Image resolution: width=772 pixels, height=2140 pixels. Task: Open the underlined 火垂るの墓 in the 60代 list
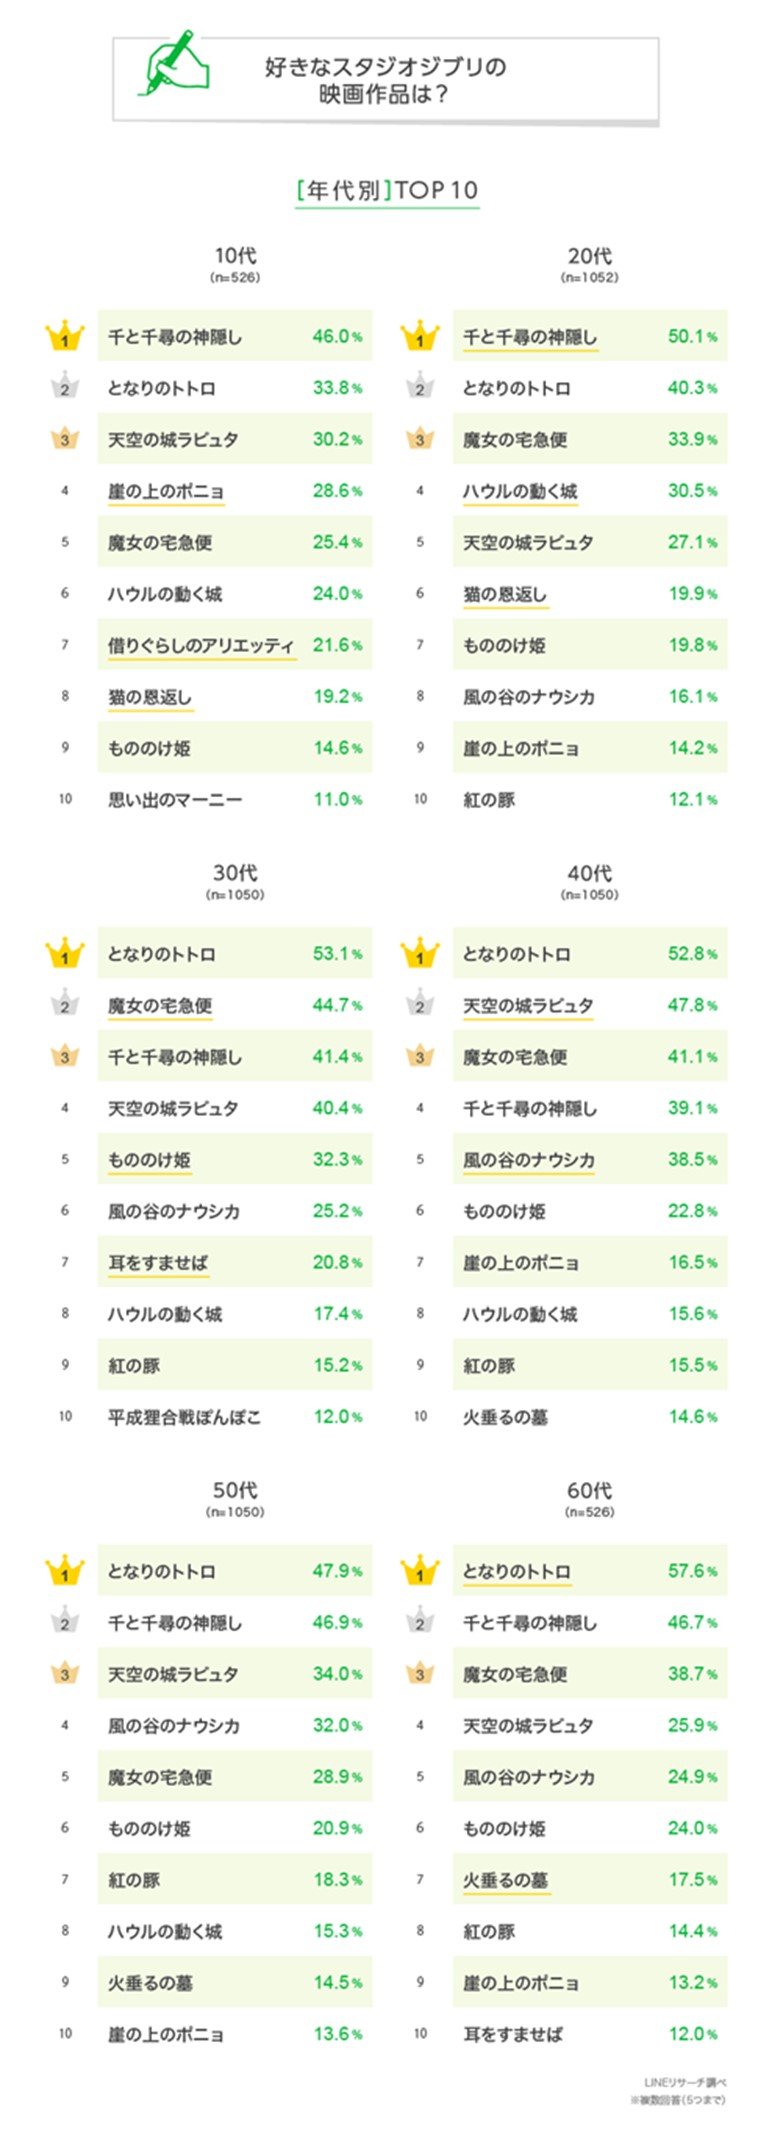pos(505,1880)
